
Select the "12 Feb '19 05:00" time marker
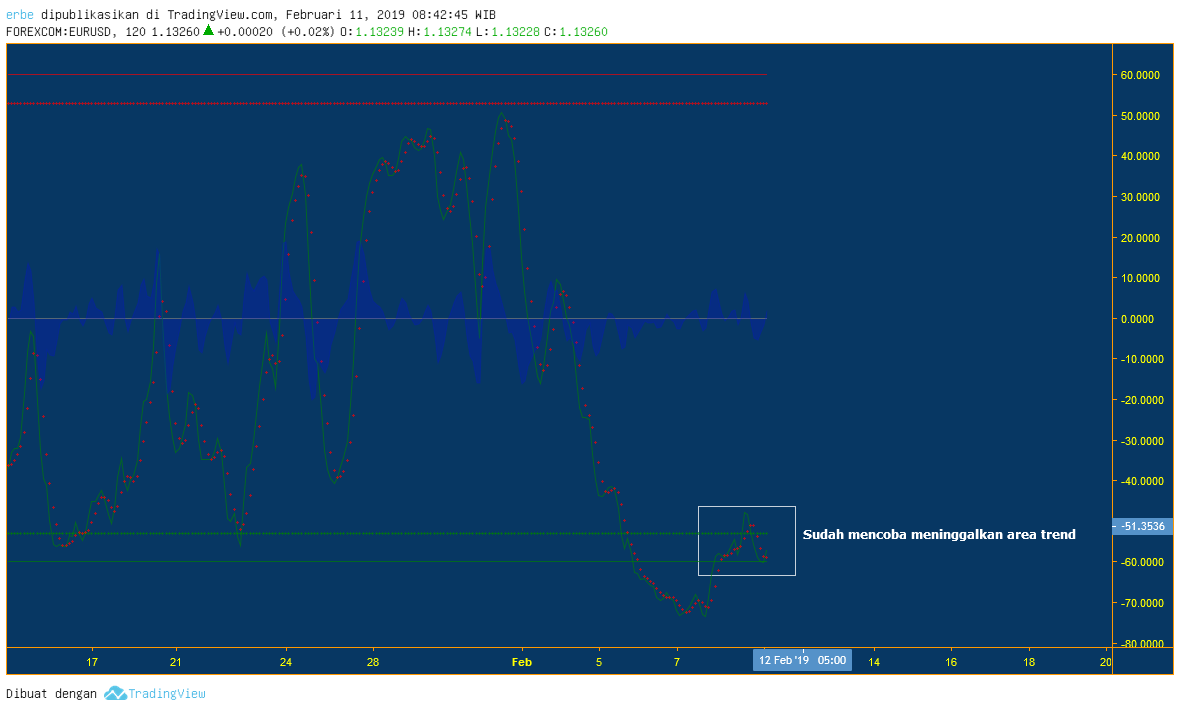coord(802,661)
